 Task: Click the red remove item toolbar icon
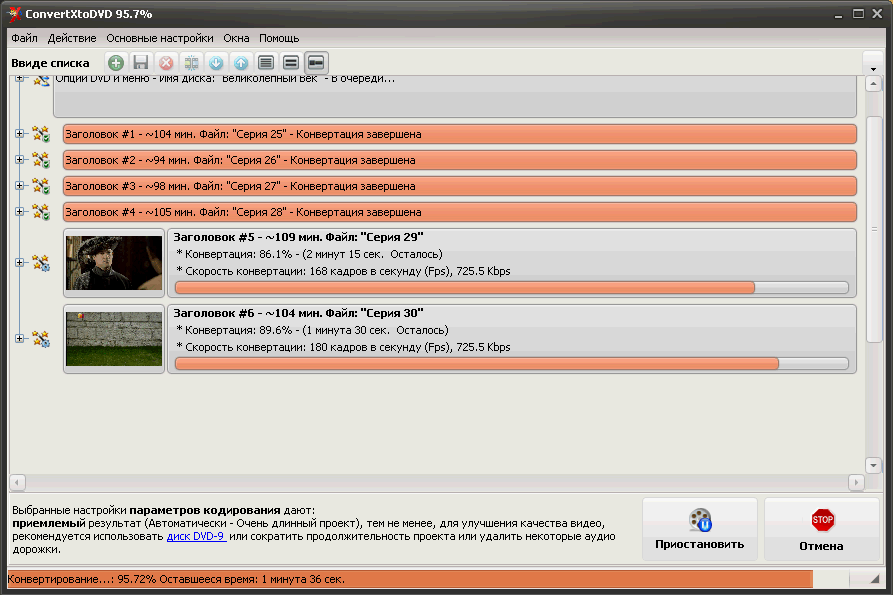coord(166,63)
